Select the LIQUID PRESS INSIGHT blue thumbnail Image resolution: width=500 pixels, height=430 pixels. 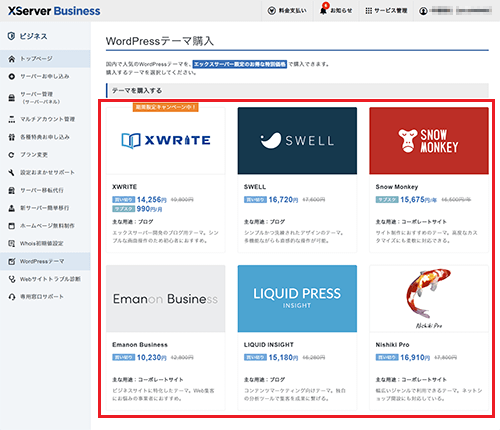tap(297, 299)
